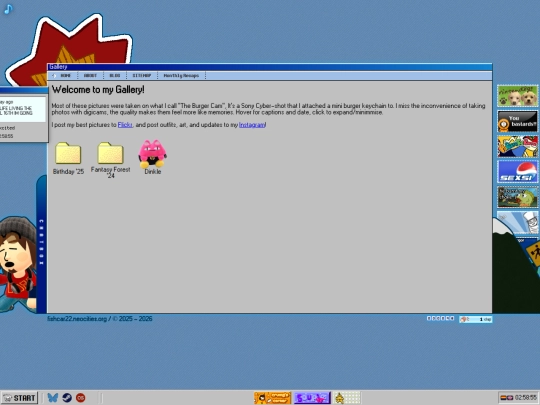Click the '1 clap' button
This screenshot has width=540, height=405.
pos(476,319)
